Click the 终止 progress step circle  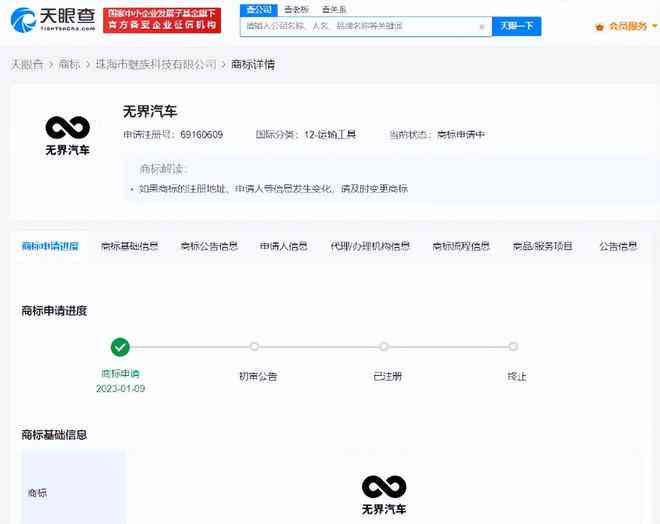tap(513, 346)
